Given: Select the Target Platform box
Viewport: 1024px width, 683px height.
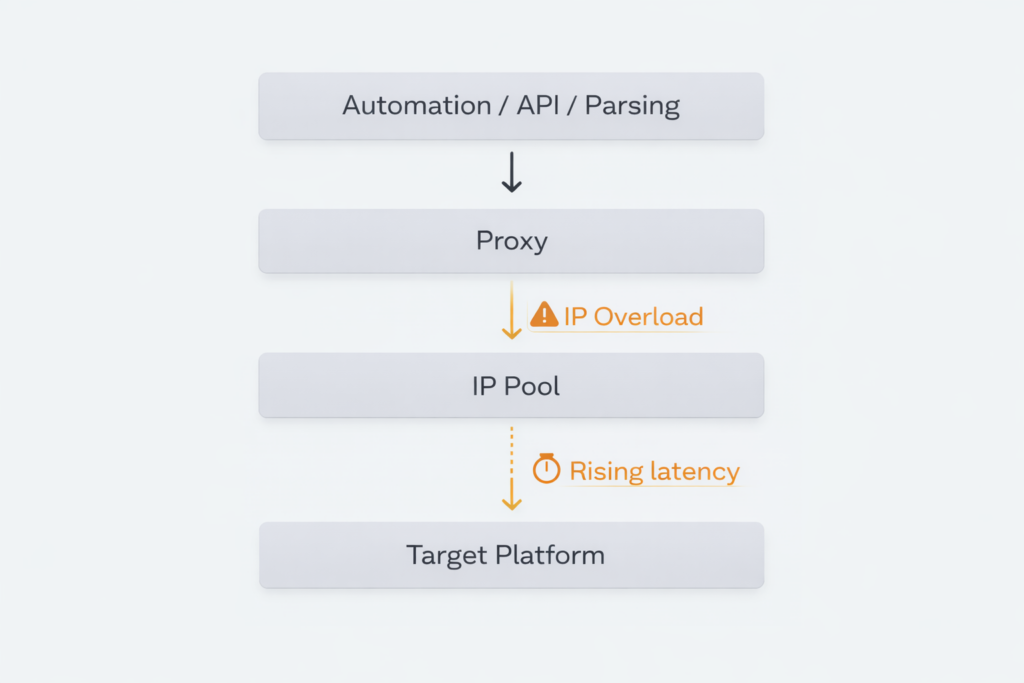Looking at the screenshot, I should (511, 554).
